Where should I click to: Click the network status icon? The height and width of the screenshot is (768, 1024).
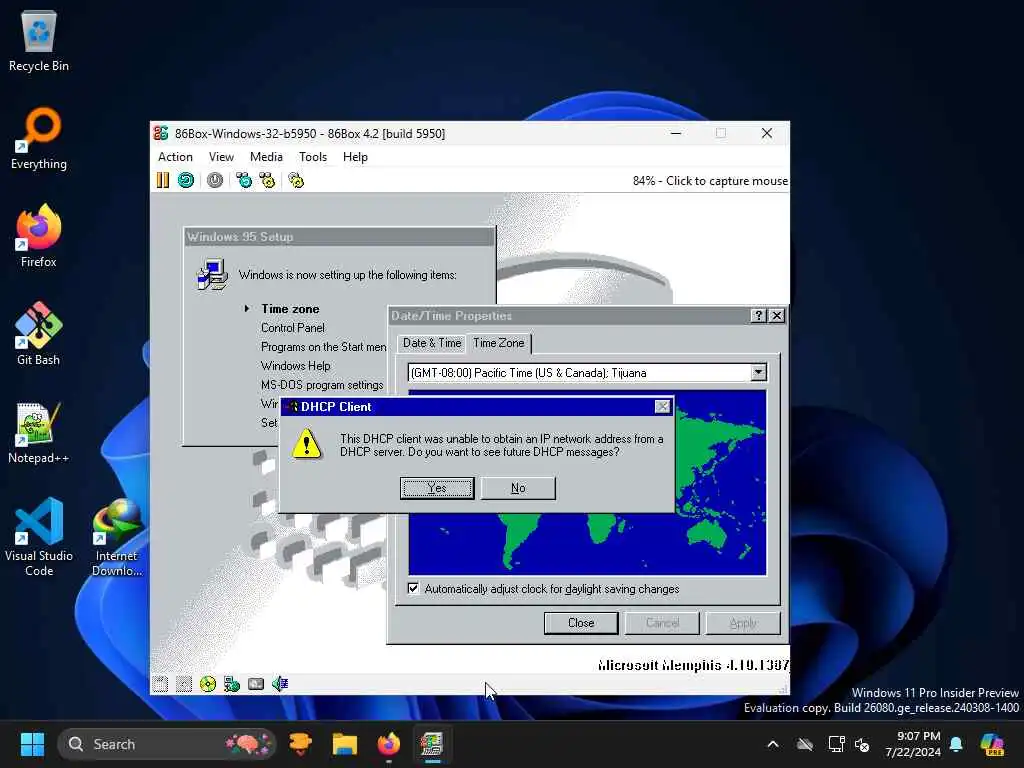(232, 684)
